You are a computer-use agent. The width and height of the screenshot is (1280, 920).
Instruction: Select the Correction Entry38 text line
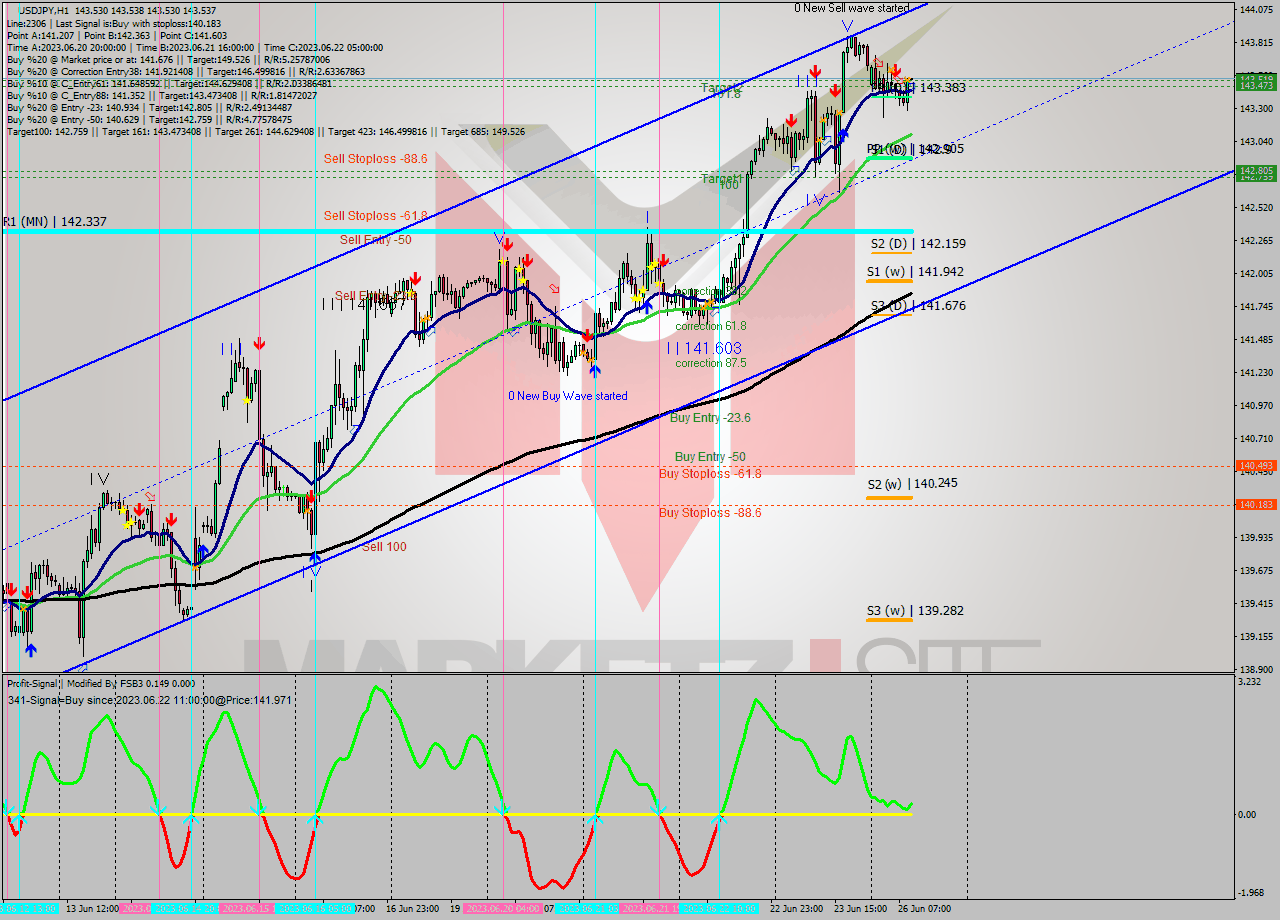185,71
